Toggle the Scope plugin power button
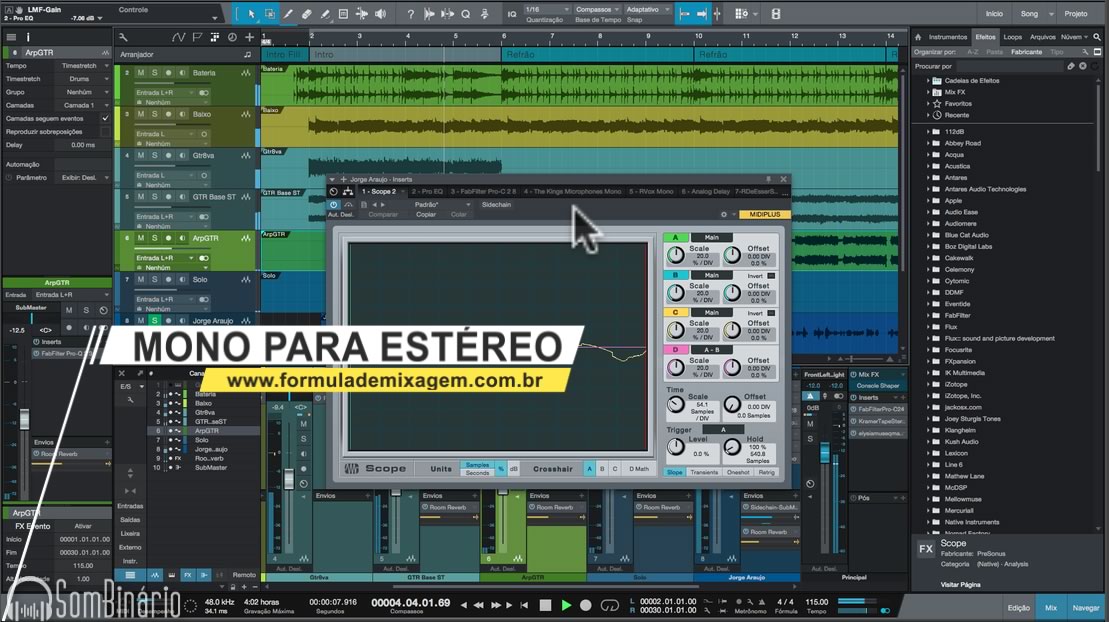 (x=333, y=205)
